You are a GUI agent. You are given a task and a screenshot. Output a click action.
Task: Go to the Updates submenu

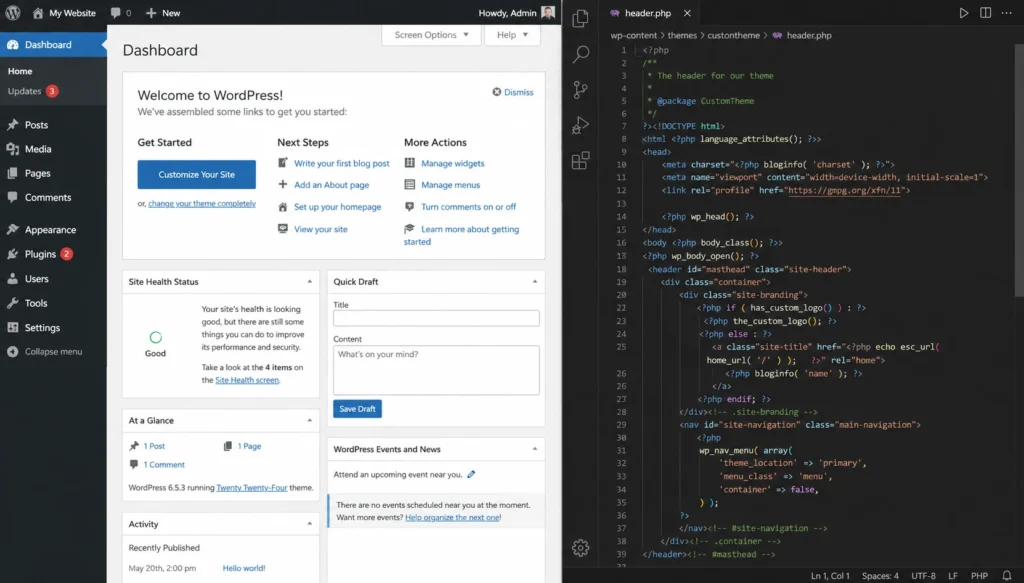tap(33, 91)
